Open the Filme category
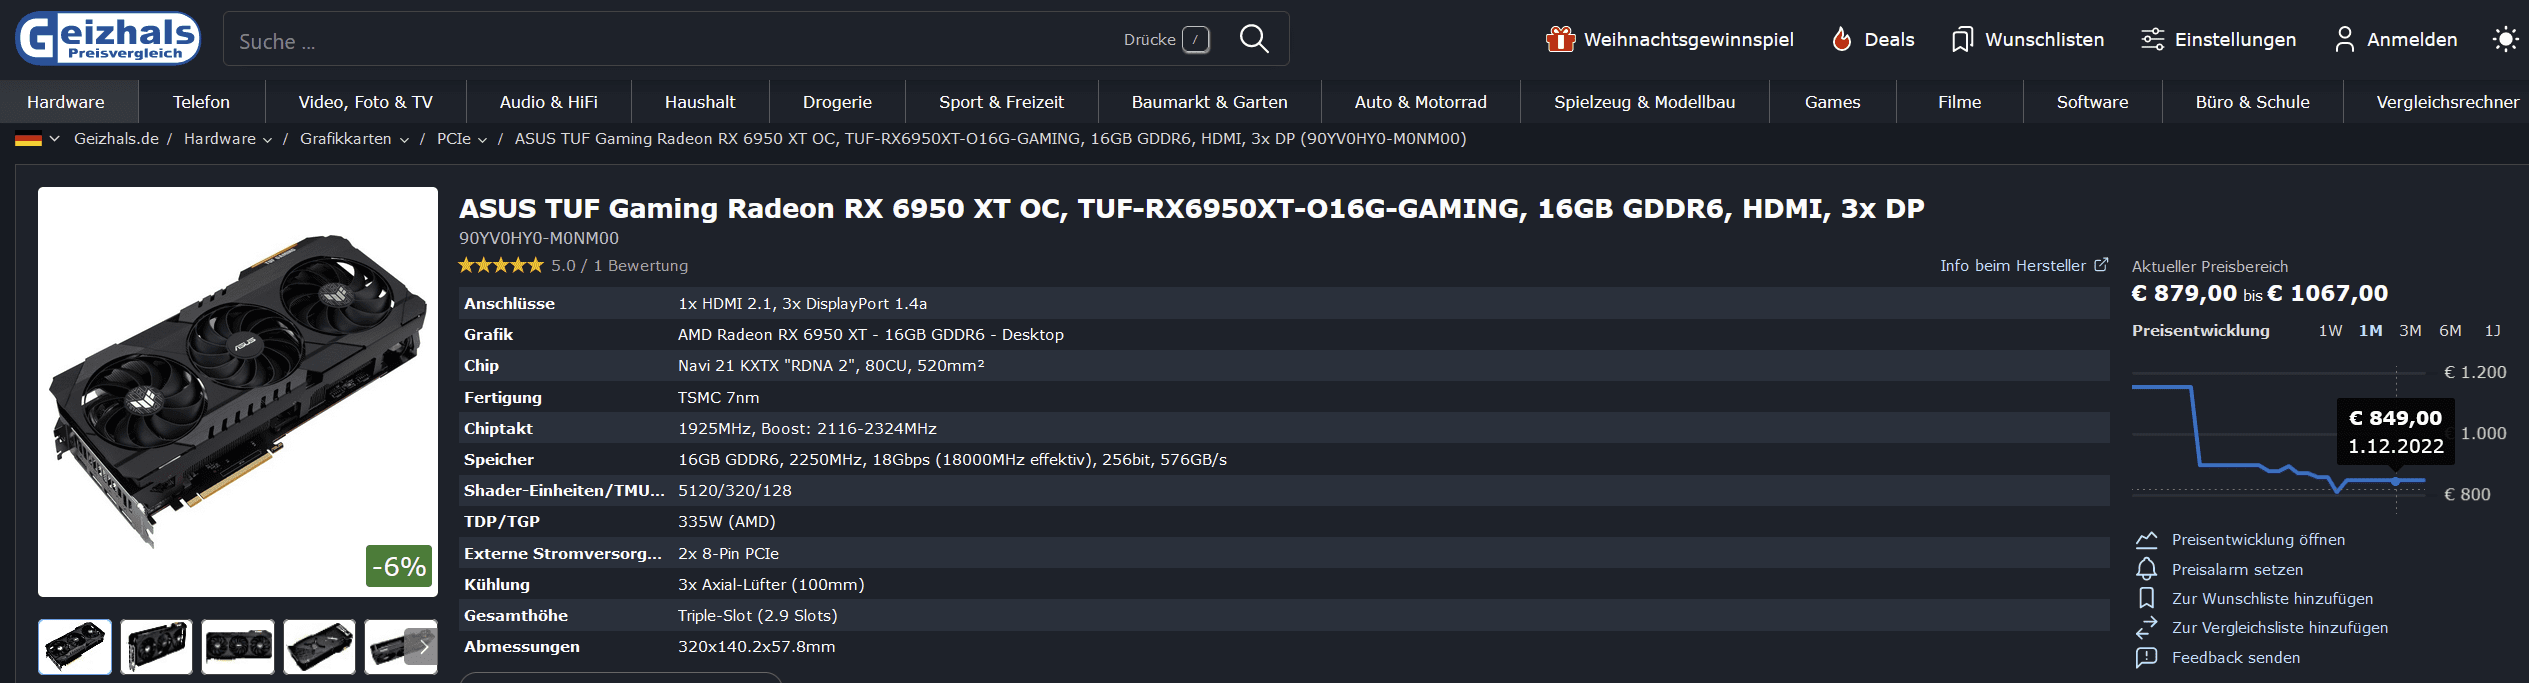2529x683 pixels. (x=1959, y=102)
